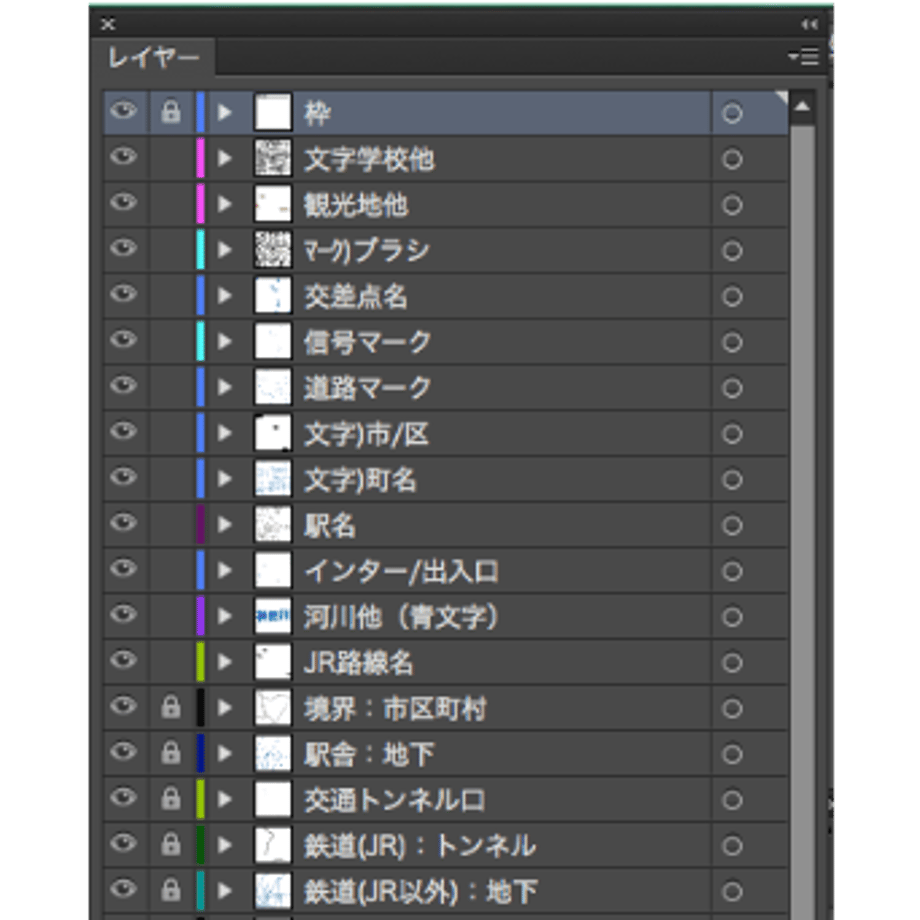Click the target circle for ﾏｰｸ)ブラシ

[x=732, y=251]
